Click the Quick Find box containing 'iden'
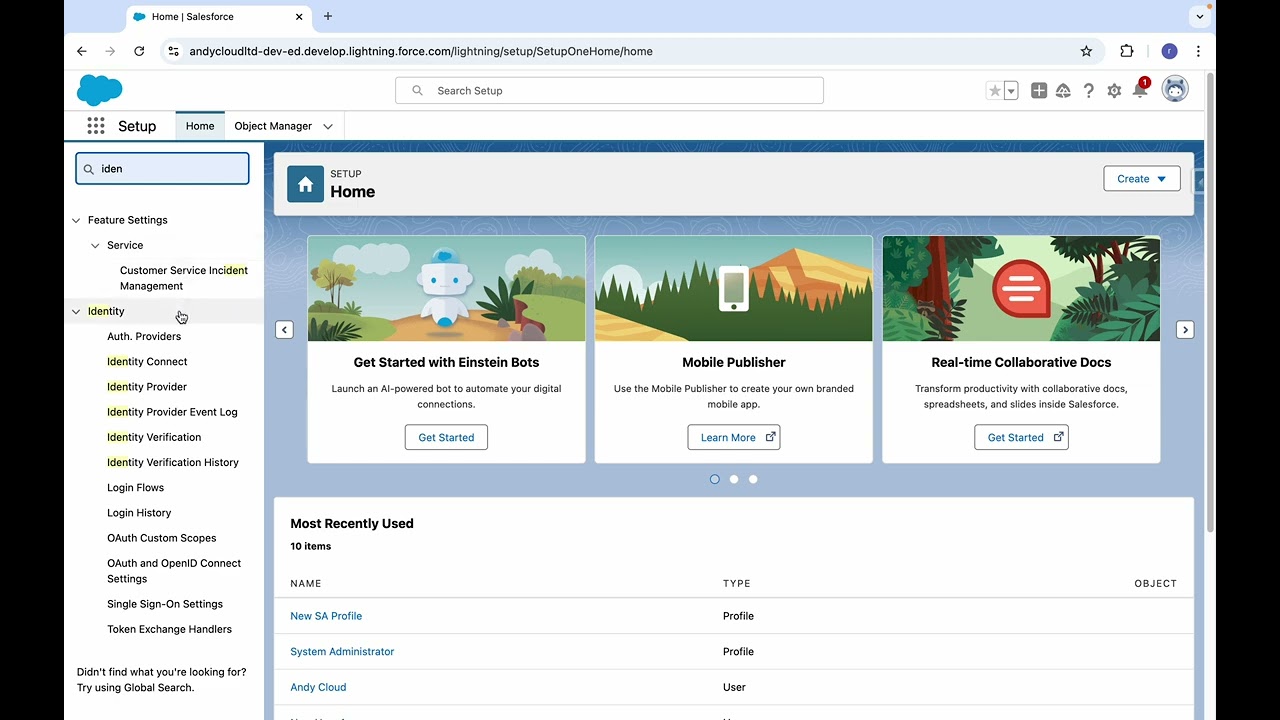 click(162, 169)
